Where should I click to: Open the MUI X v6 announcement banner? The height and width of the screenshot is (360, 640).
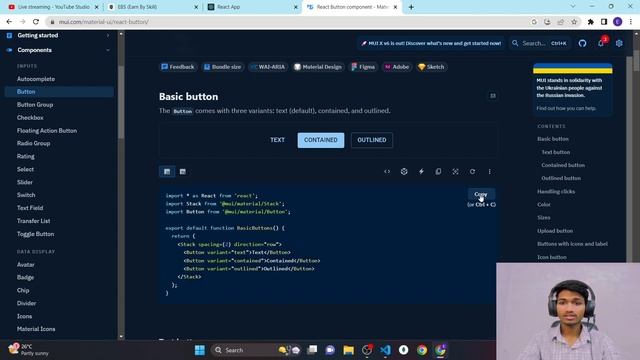tap(431, 43)
